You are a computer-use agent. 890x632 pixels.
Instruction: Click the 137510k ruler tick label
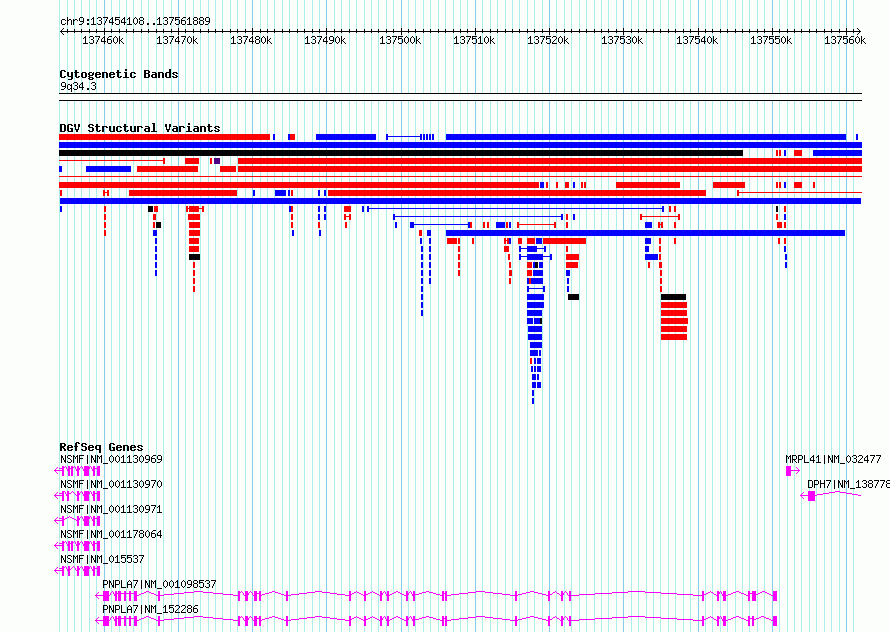474,40
